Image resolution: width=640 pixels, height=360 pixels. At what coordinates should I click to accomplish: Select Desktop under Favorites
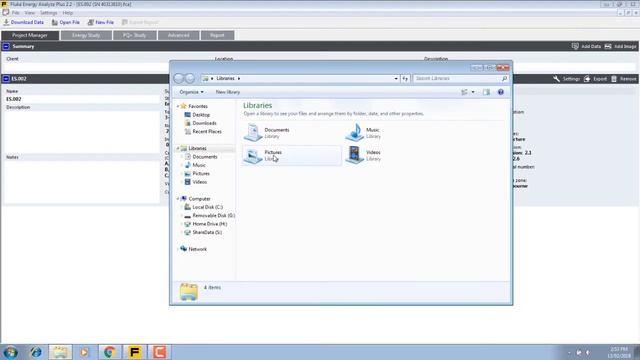(197, 115)
